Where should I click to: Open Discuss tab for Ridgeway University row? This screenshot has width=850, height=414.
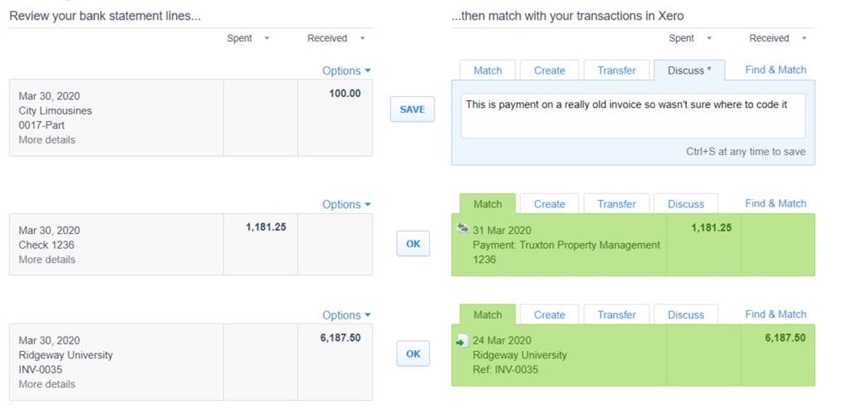685,314
